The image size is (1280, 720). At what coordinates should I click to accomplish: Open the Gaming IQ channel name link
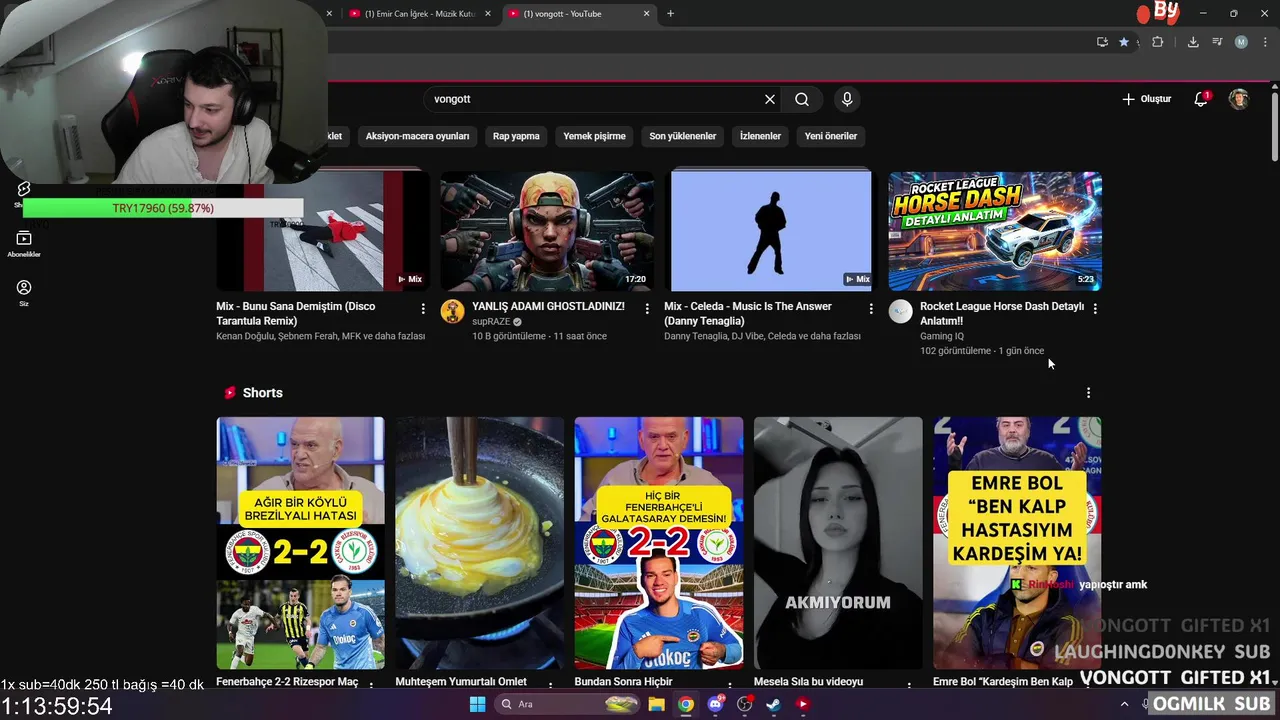[942, 336]
